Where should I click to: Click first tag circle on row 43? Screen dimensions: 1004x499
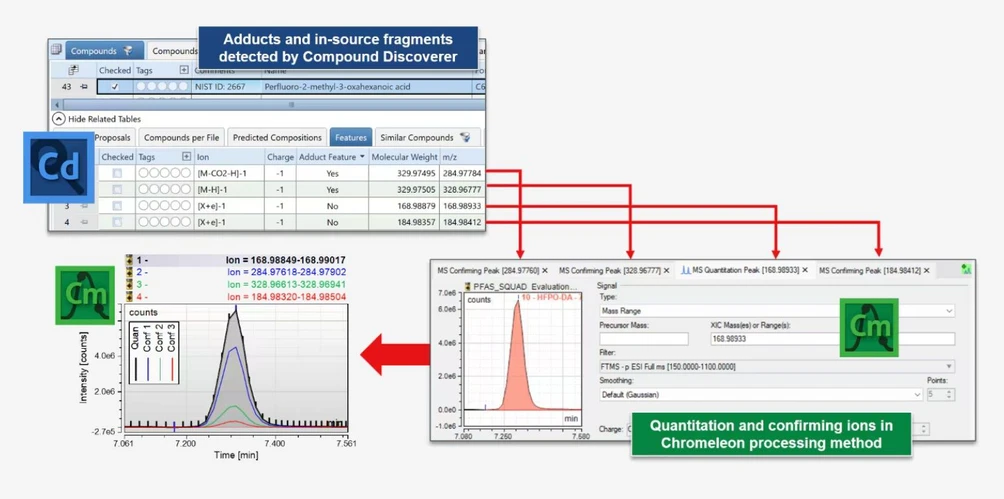pos(142,86)
